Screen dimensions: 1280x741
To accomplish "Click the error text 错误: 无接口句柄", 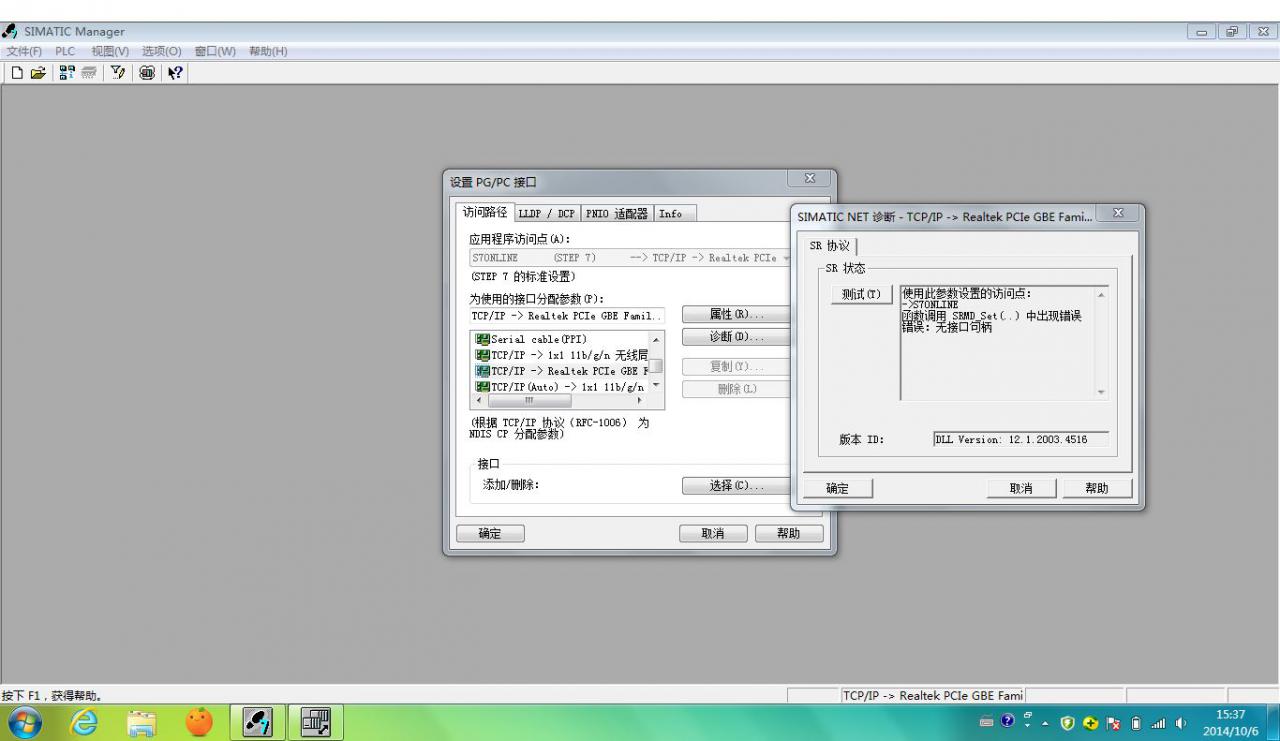I will (x=947, y=328).
